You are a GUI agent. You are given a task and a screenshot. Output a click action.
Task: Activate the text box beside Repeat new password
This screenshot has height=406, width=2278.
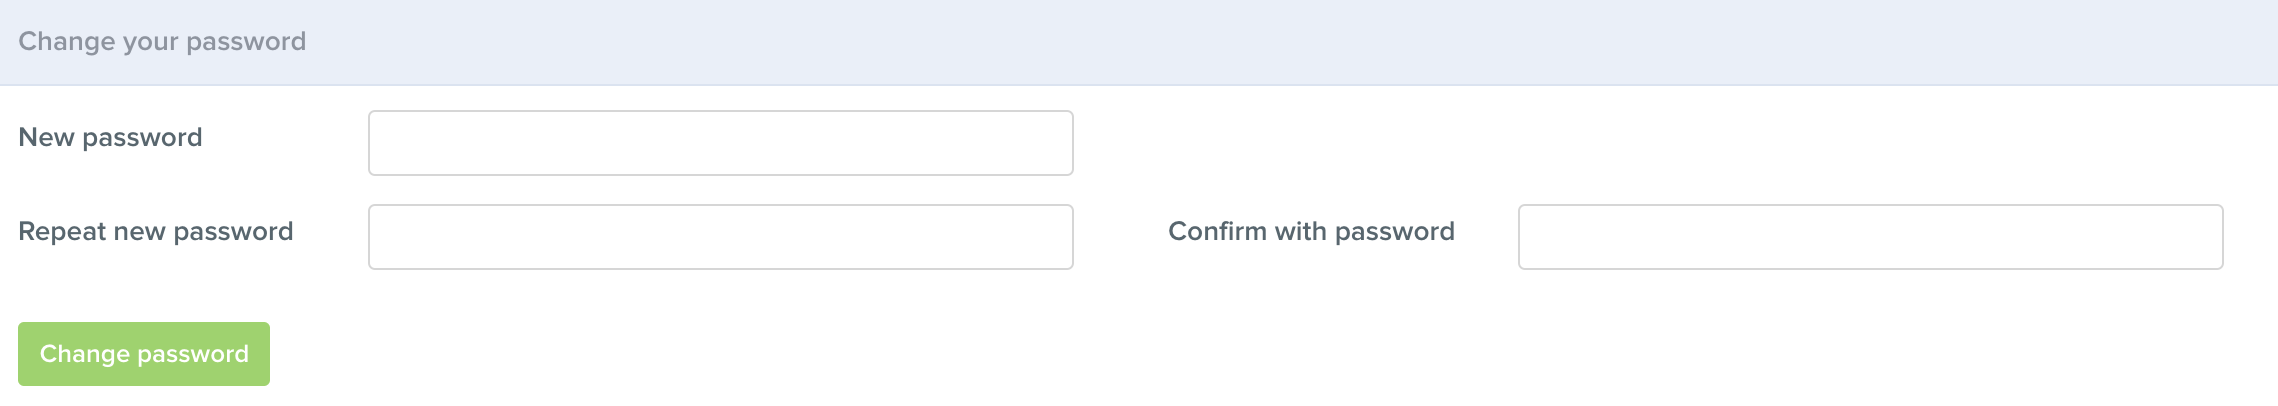[x=721, y=237]
